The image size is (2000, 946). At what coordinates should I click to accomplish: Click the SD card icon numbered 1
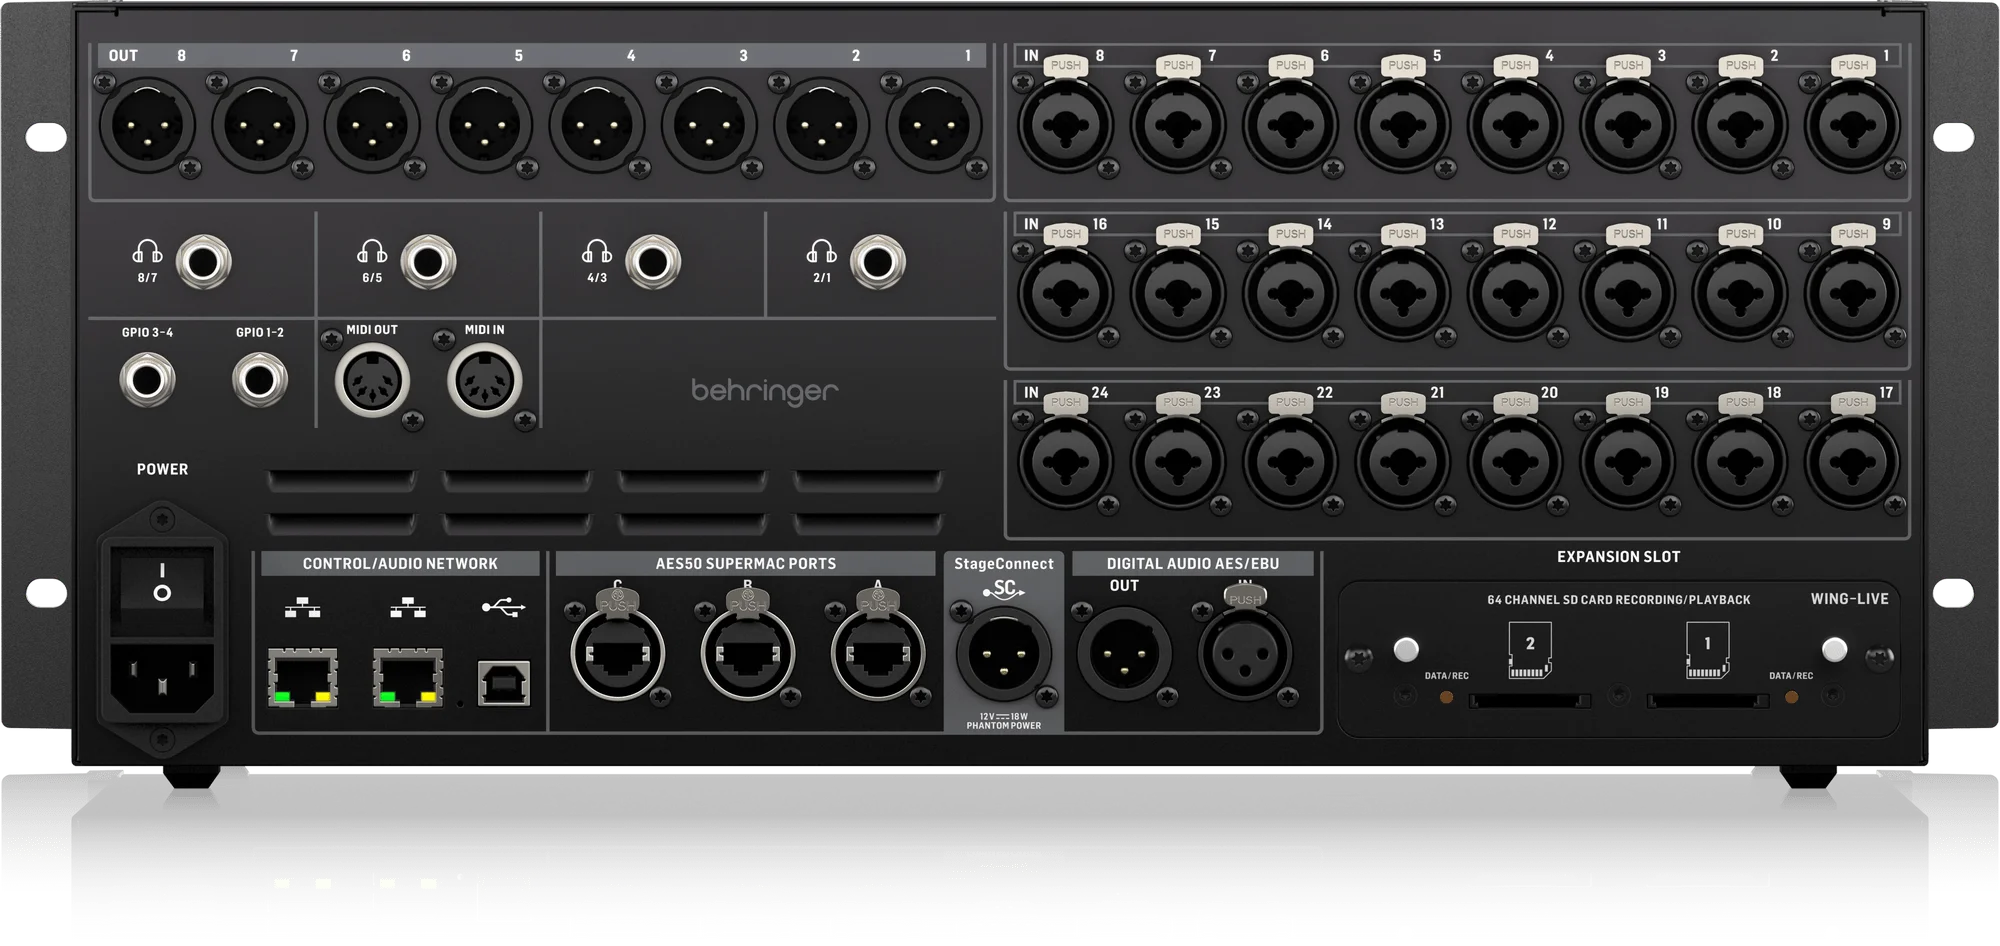1707,649
